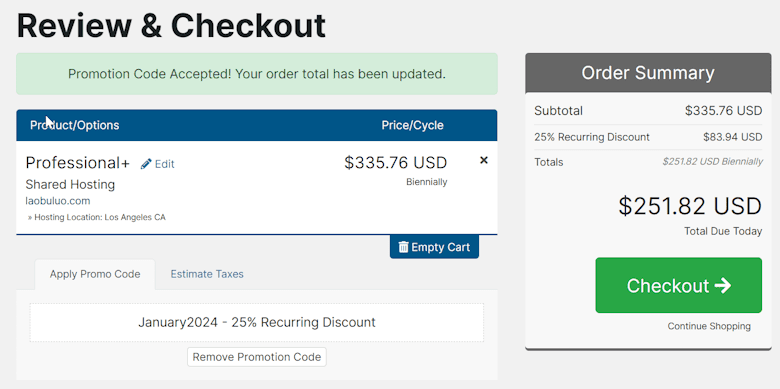This screenshot has width=780, height=389.
Task: Click the Professional+ product name
Action: pyautogui.click(x=78, y=163)
